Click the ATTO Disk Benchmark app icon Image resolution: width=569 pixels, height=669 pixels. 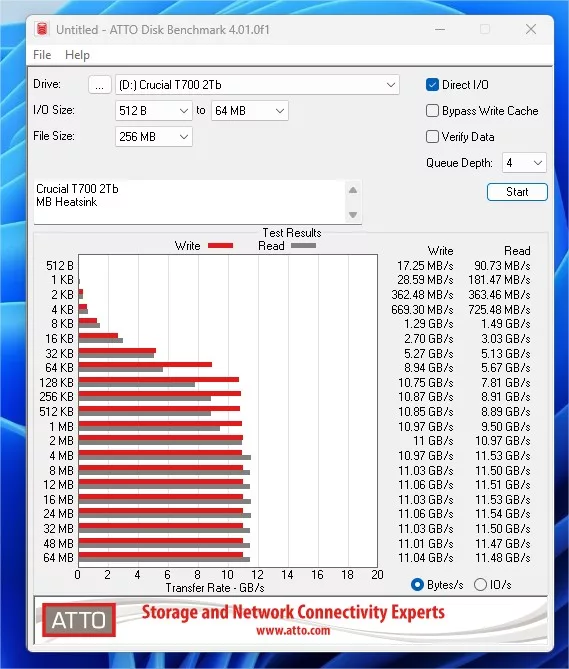click(42, 29)
